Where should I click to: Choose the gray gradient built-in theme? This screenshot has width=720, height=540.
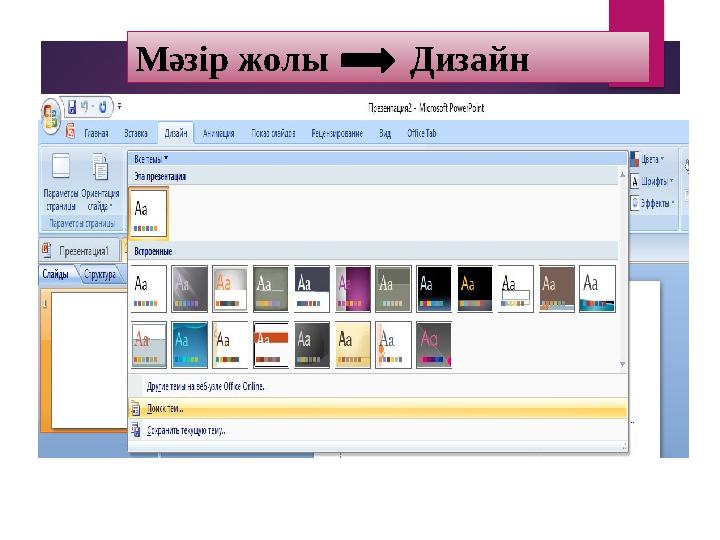point(189,289)
